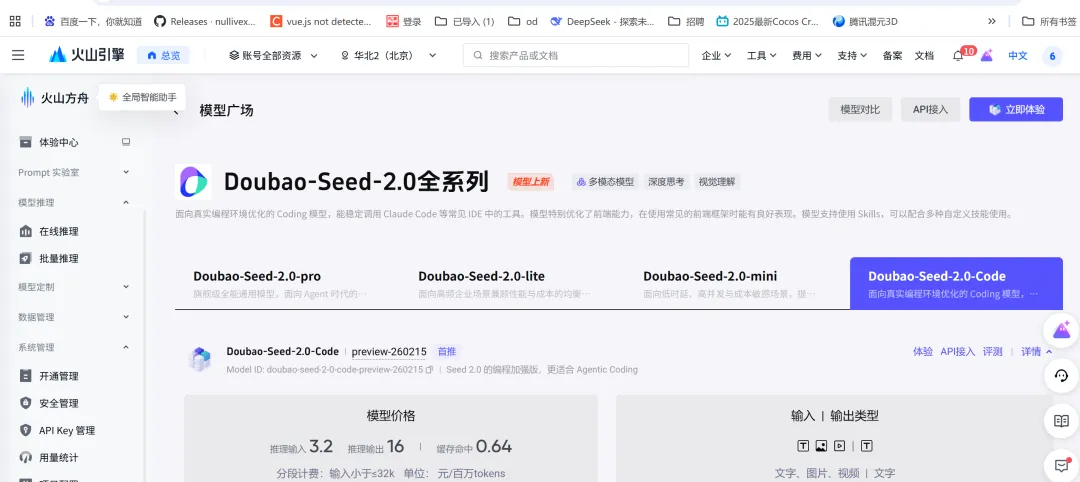1080x482 pixels.
Task: Click the 火山方舟 logo in sidebar
Action: (x=54, y=98)
